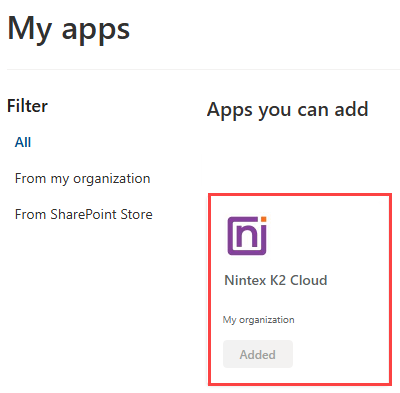Click the My organization label on app card
Screen dimensions: 400x393
[x=258, y=320]
